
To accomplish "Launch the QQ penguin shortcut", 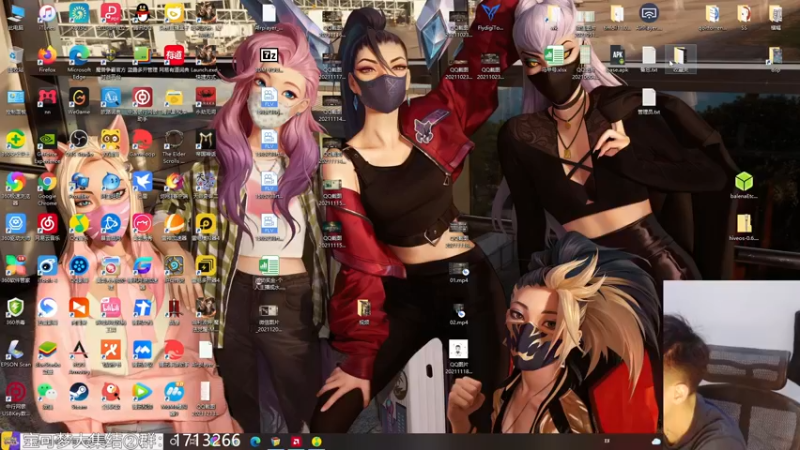I will click(x=142, y=14).
